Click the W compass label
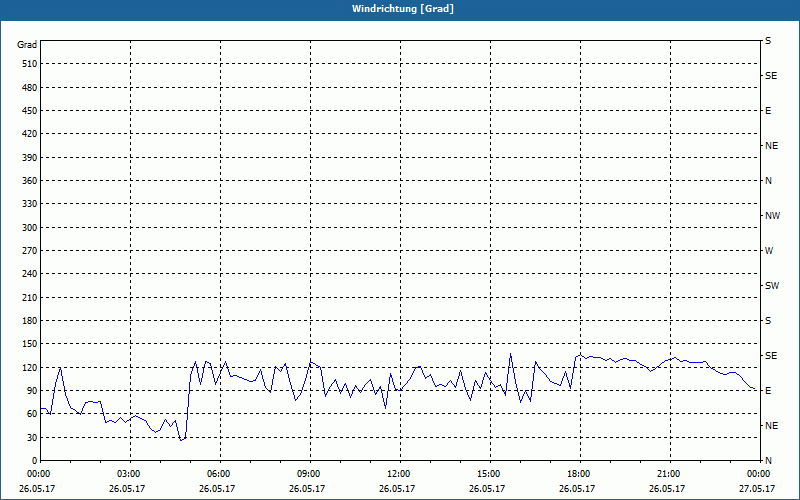The height and width of the screenshot is (500, 800). click(769, 251)
